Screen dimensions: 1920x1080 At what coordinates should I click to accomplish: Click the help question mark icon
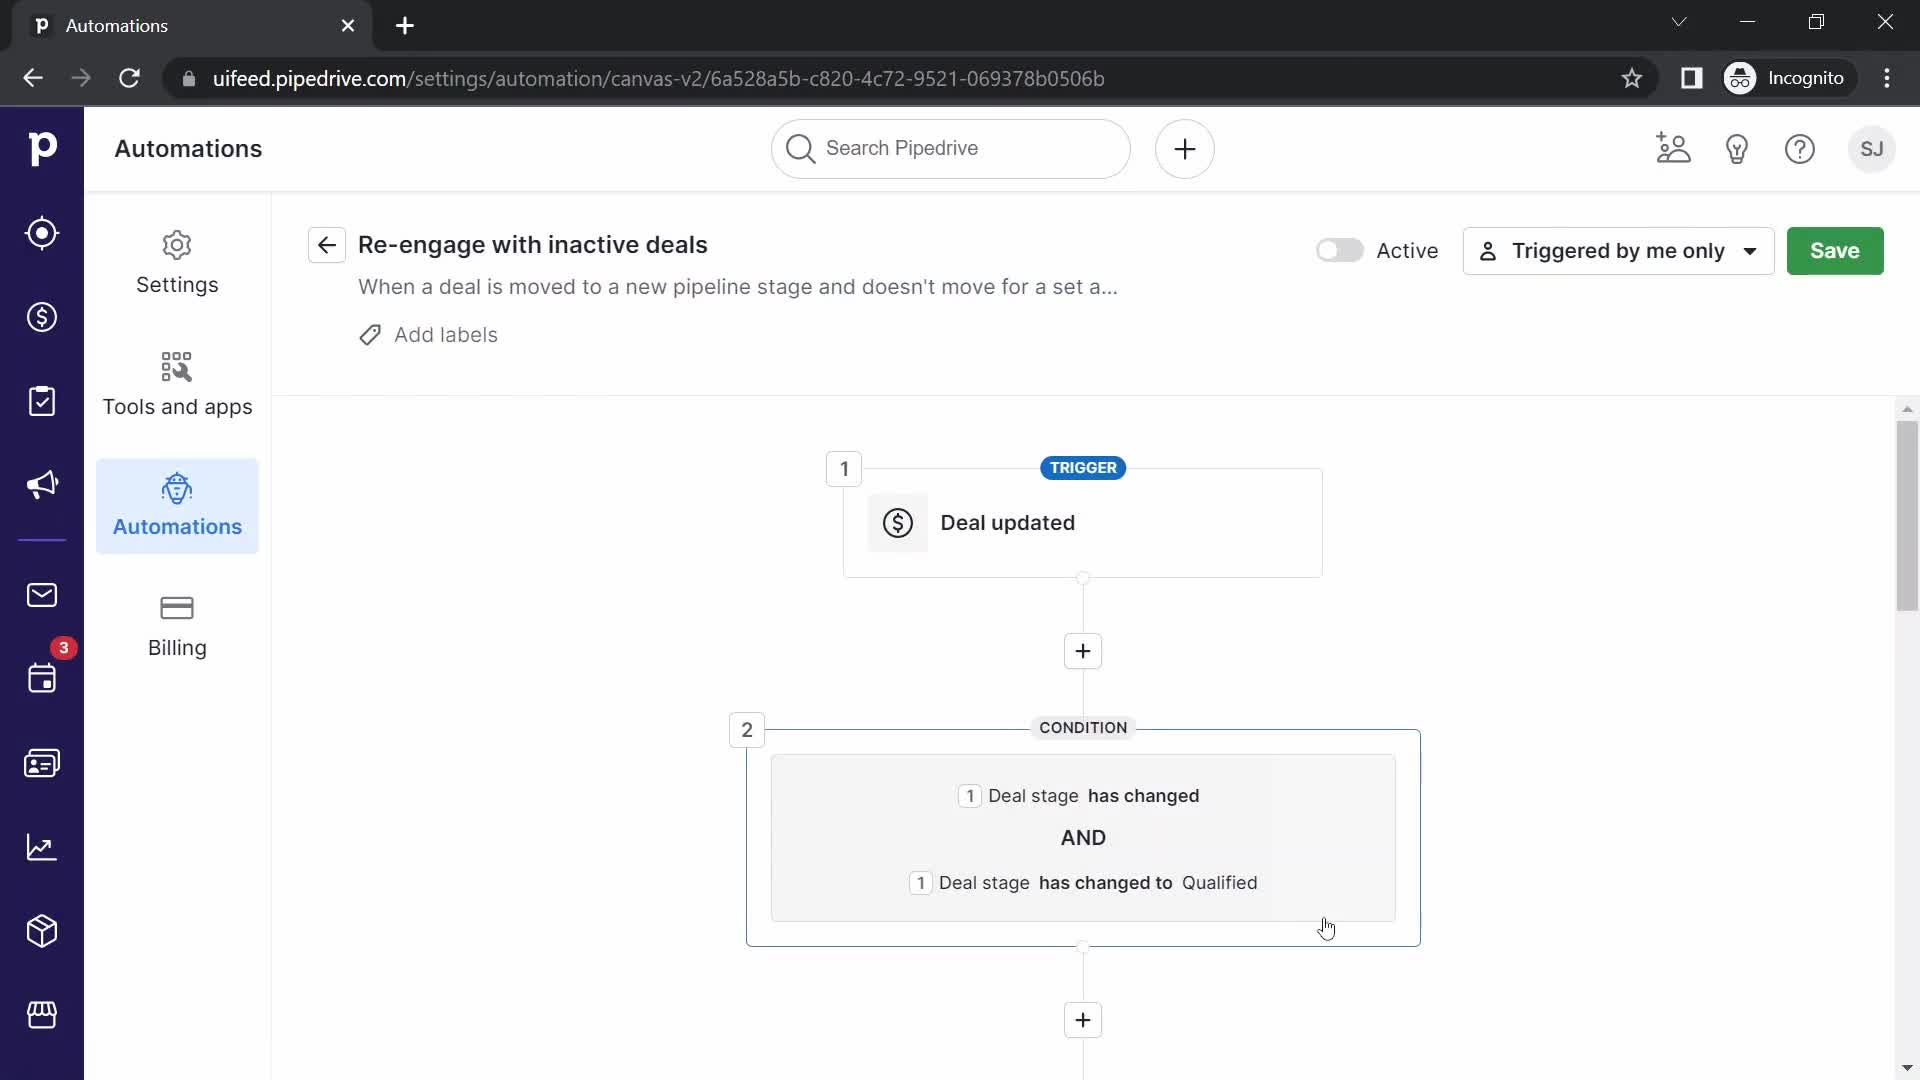[x=1801, y=148]
